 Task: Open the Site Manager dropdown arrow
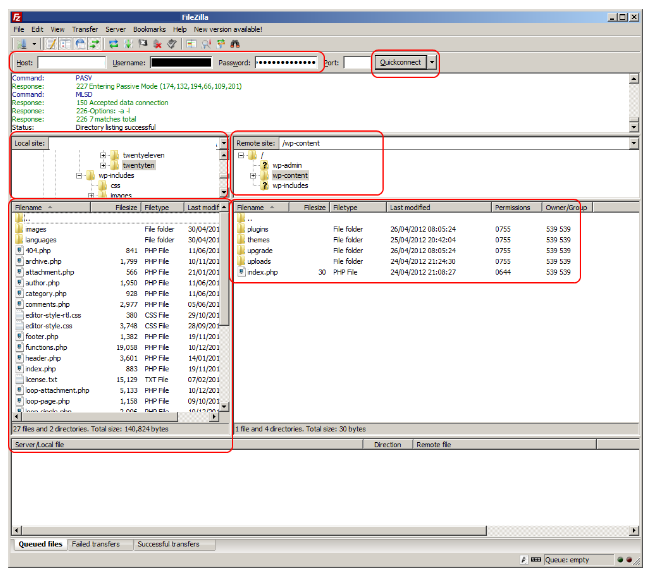pyautogui.click(x=34, y=44)
